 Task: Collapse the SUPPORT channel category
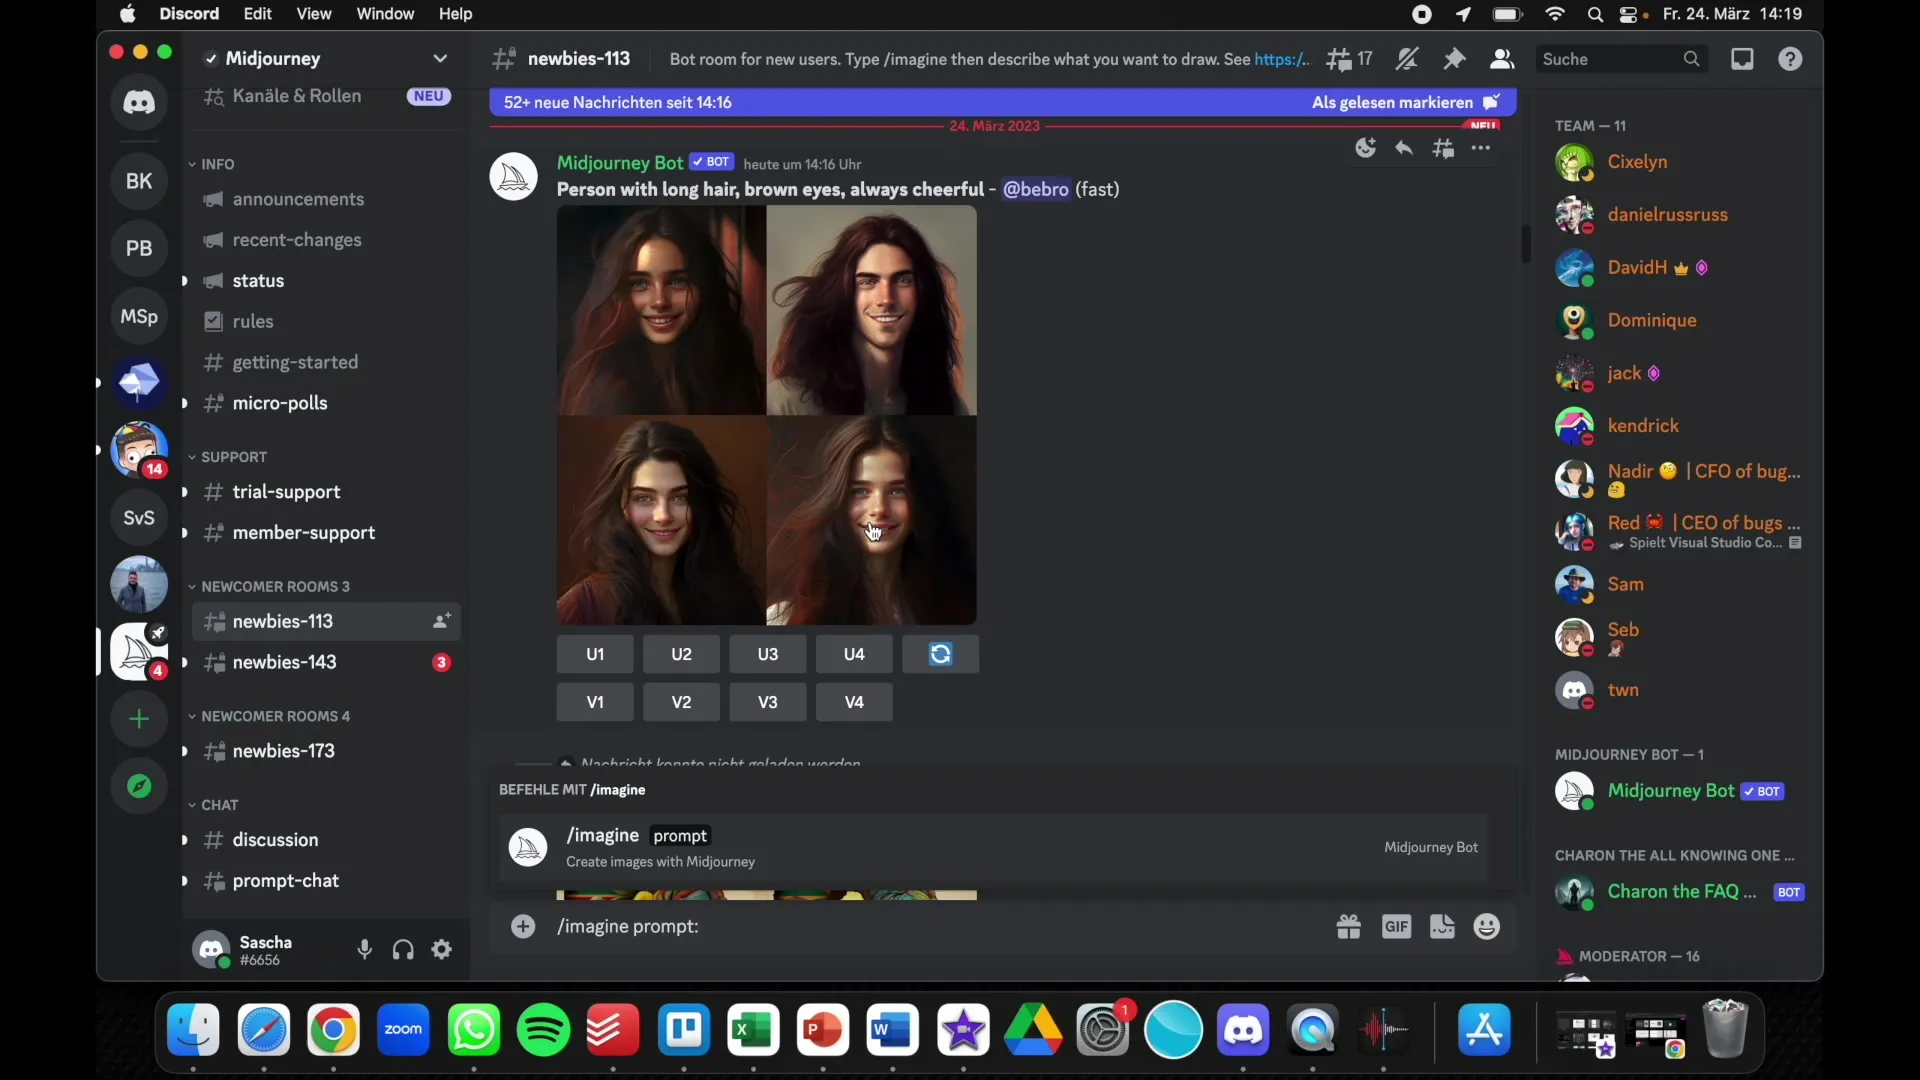click(229, 458)
